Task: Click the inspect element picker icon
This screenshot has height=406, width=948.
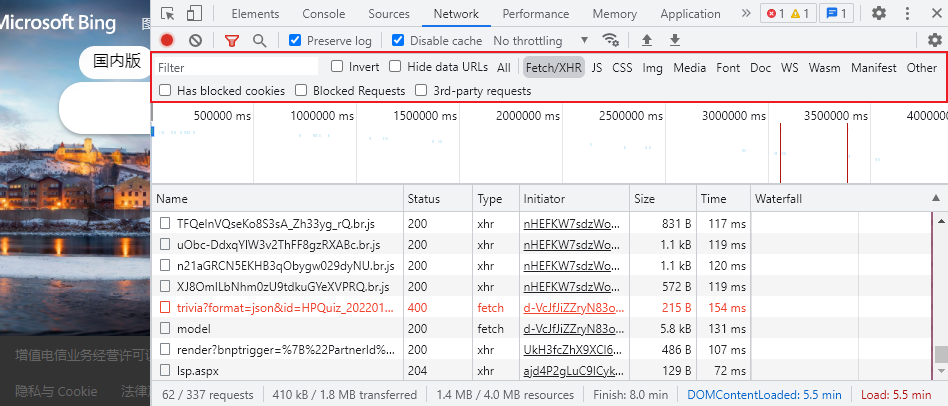Action: click(x=167, y=13)
